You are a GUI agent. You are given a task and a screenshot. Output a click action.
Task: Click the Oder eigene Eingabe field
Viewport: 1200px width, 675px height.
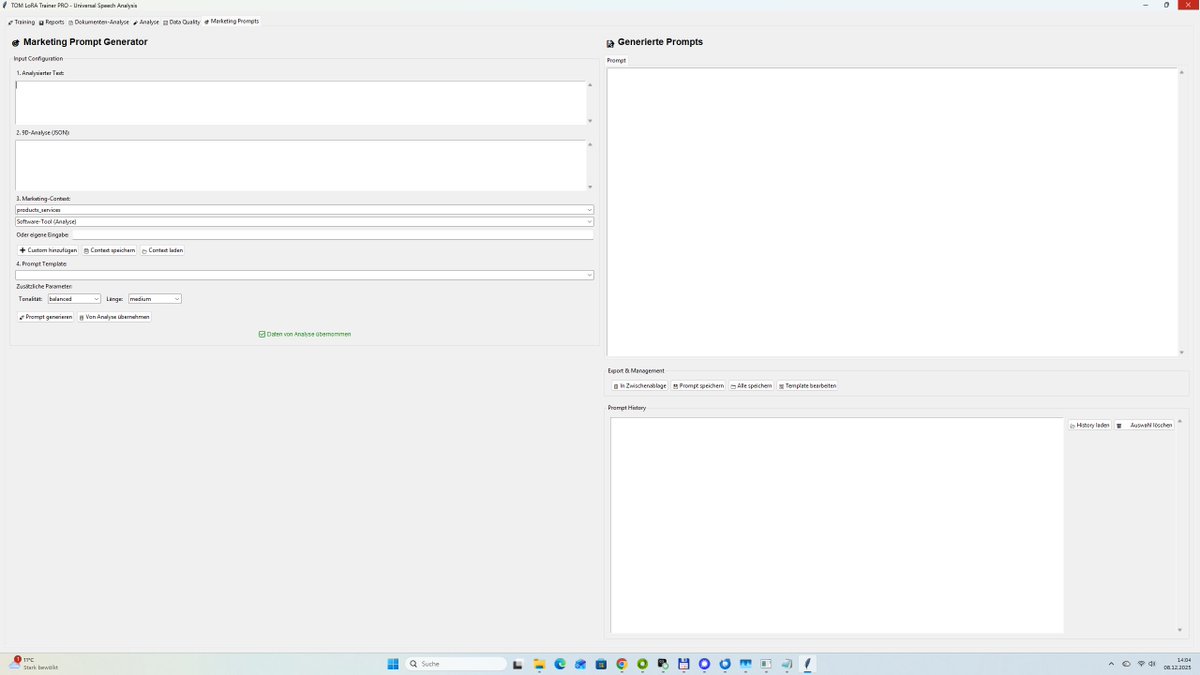click(332, 234)
